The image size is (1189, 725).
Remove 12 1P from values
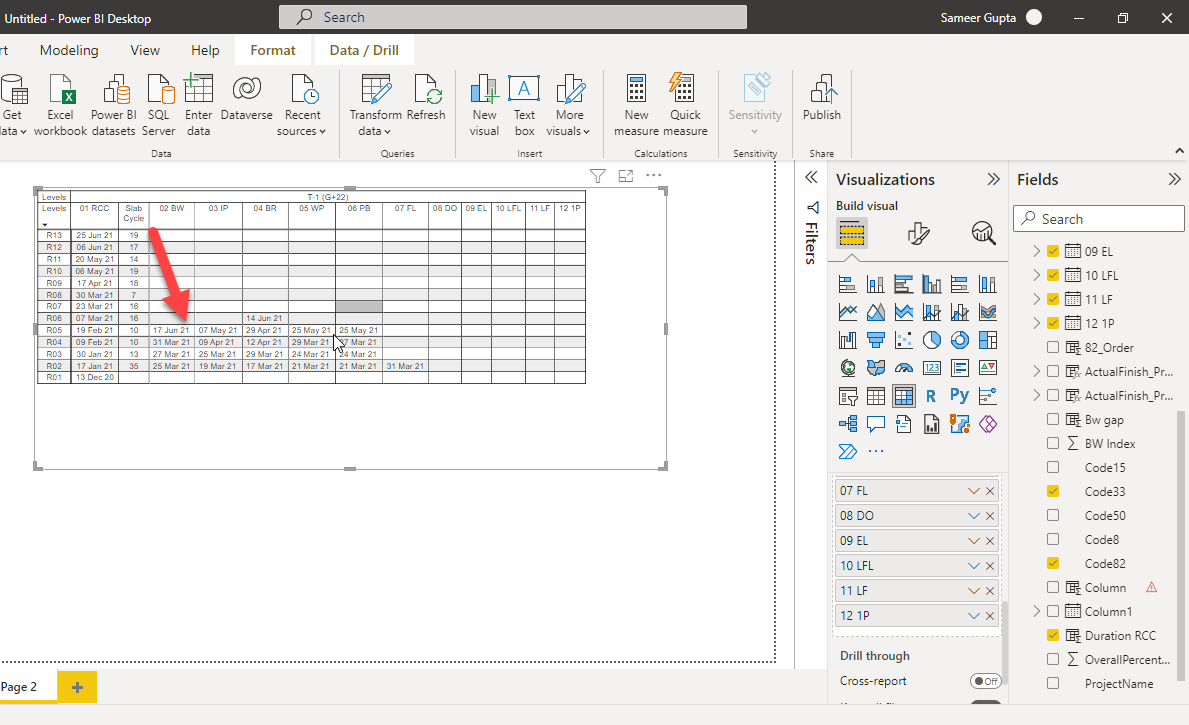pos(990,616)
